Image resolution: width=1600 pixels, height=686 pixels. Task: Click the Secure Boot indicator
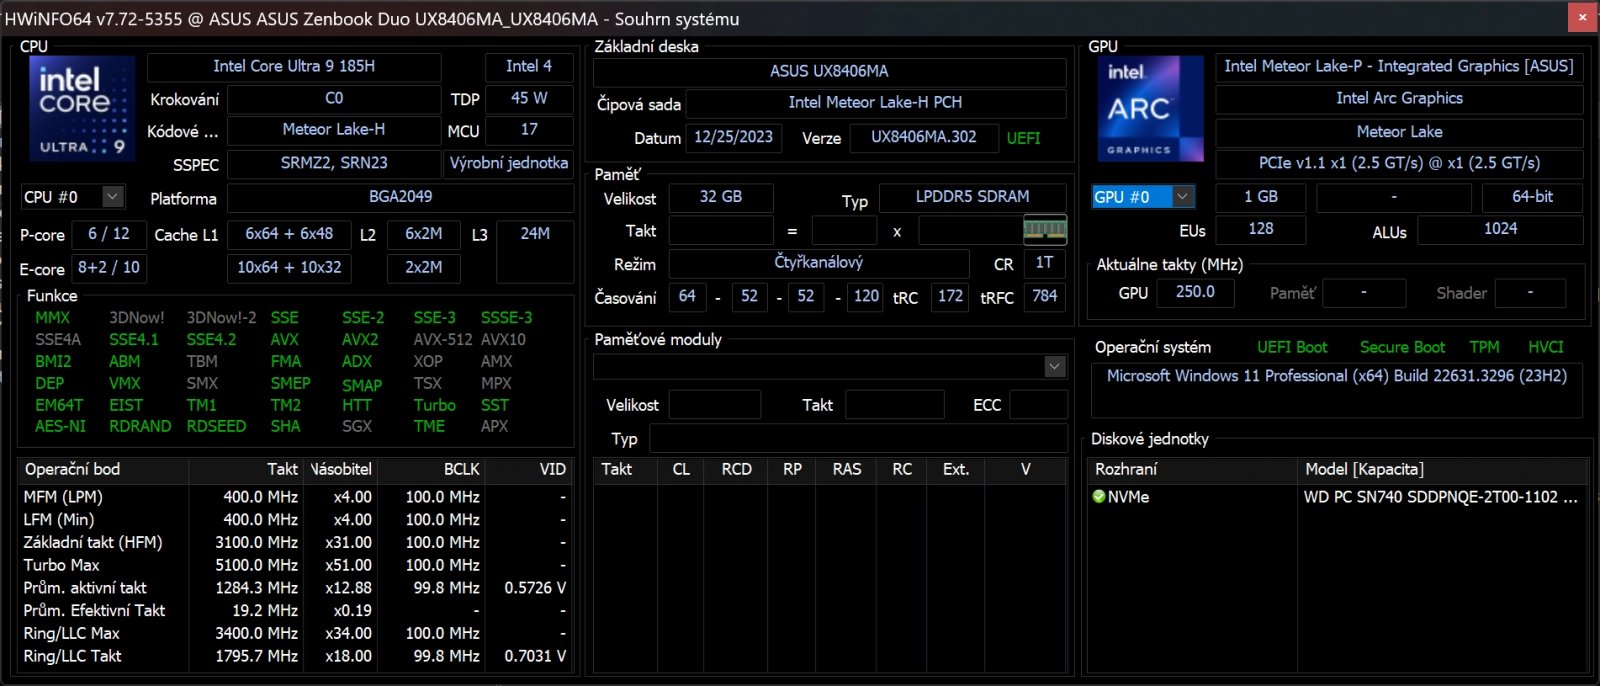[1402, 348]
